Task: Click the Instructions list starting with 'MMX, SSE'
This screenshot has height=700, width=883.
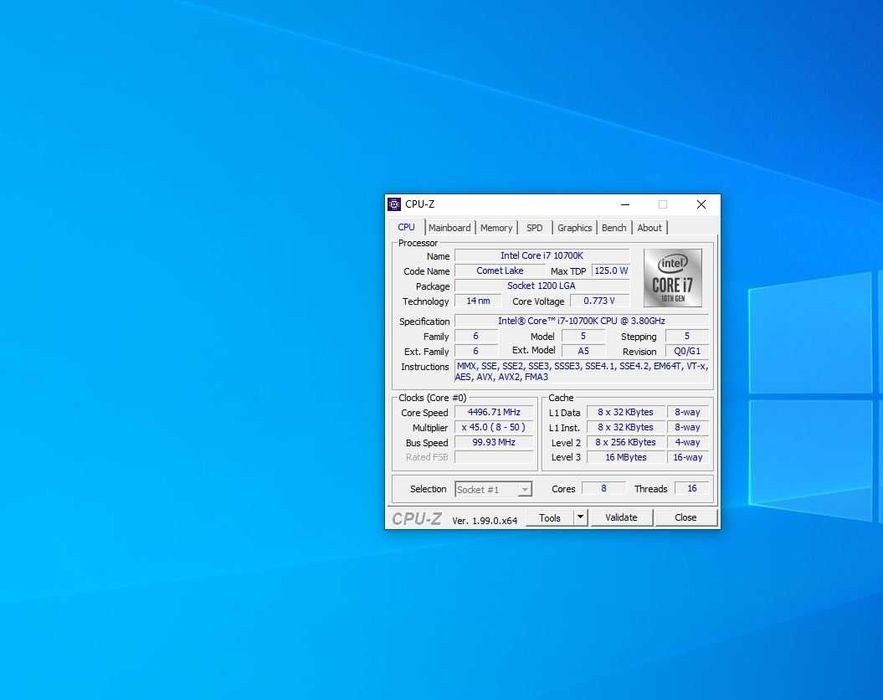Action: click(581, 372)
